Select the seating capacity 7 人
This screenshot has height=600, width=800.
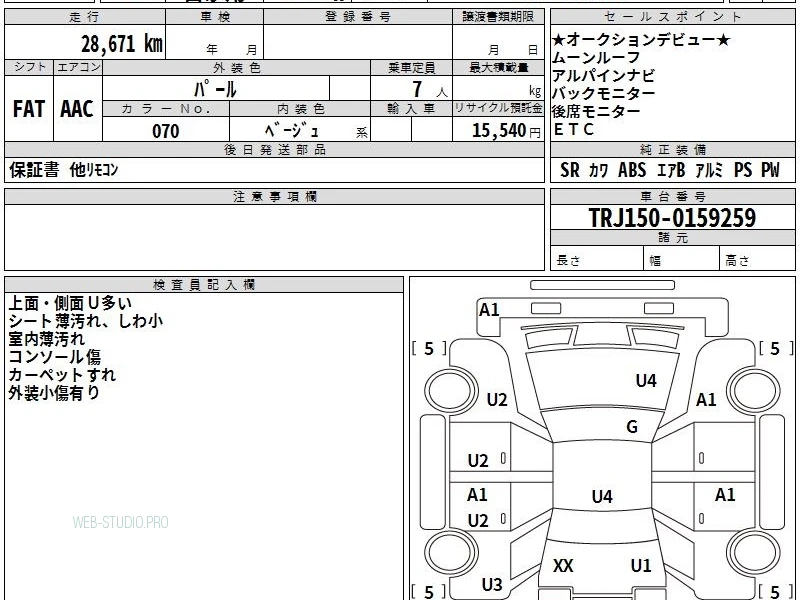[x=429, y=90]
